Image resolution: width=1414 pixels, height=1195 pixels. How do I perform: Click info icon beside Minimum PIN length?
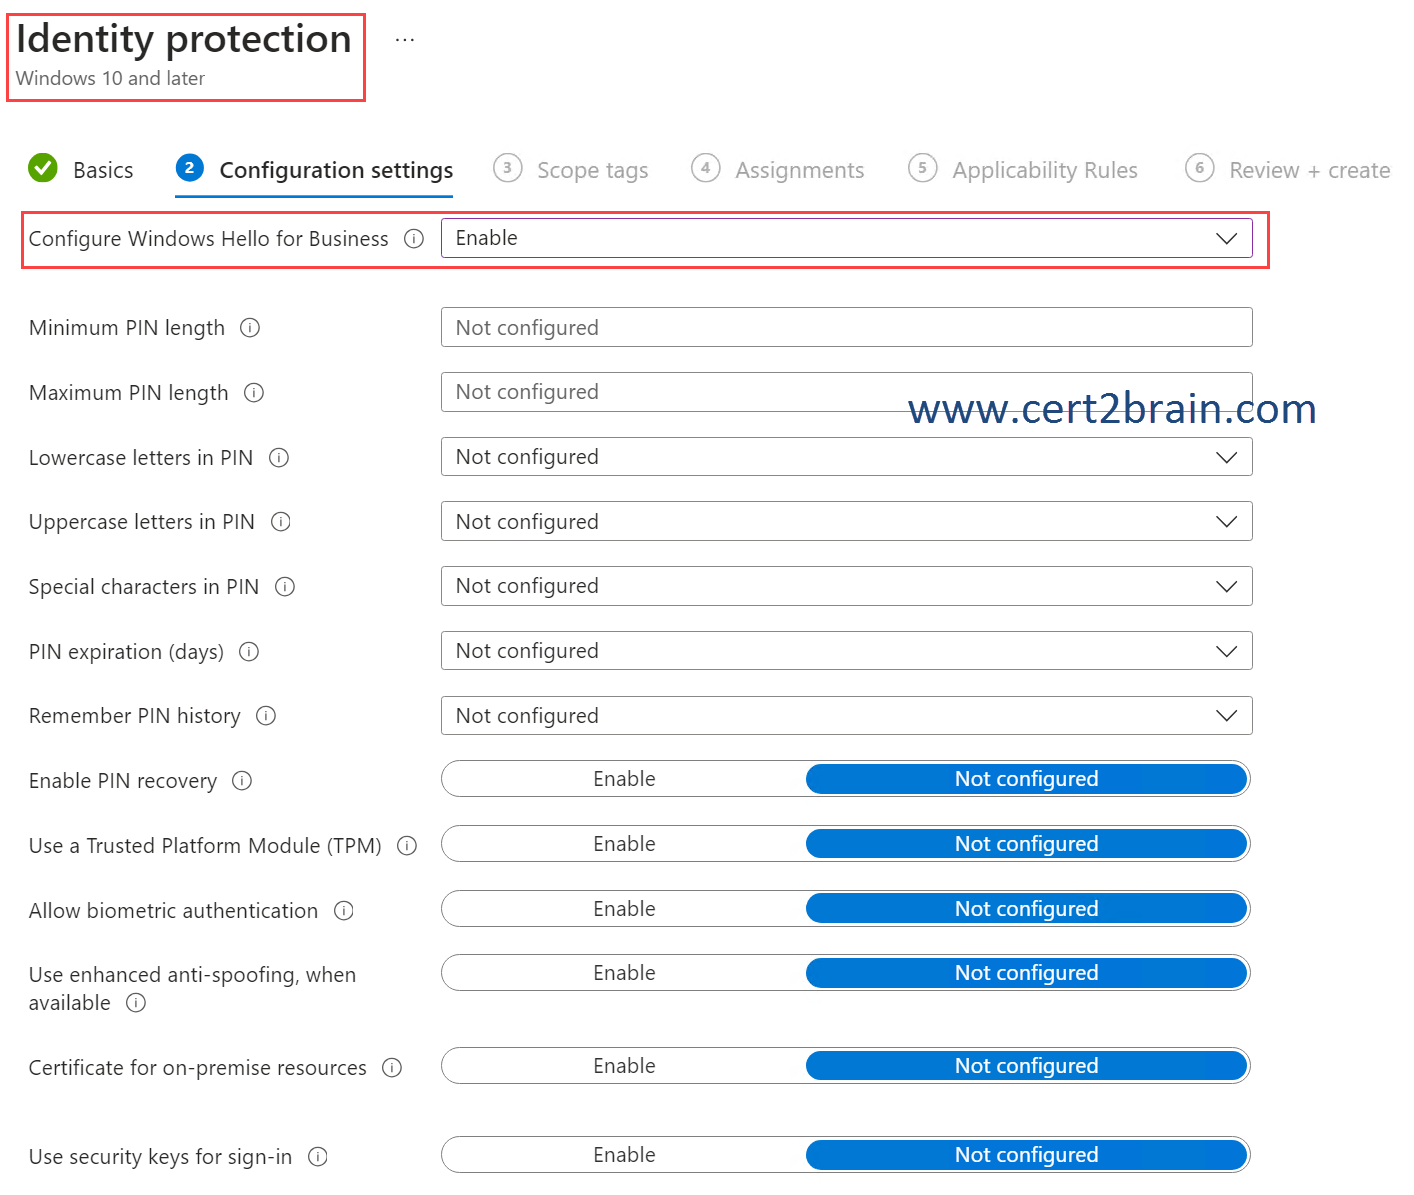pyautogui.click(x=250, y=328)
